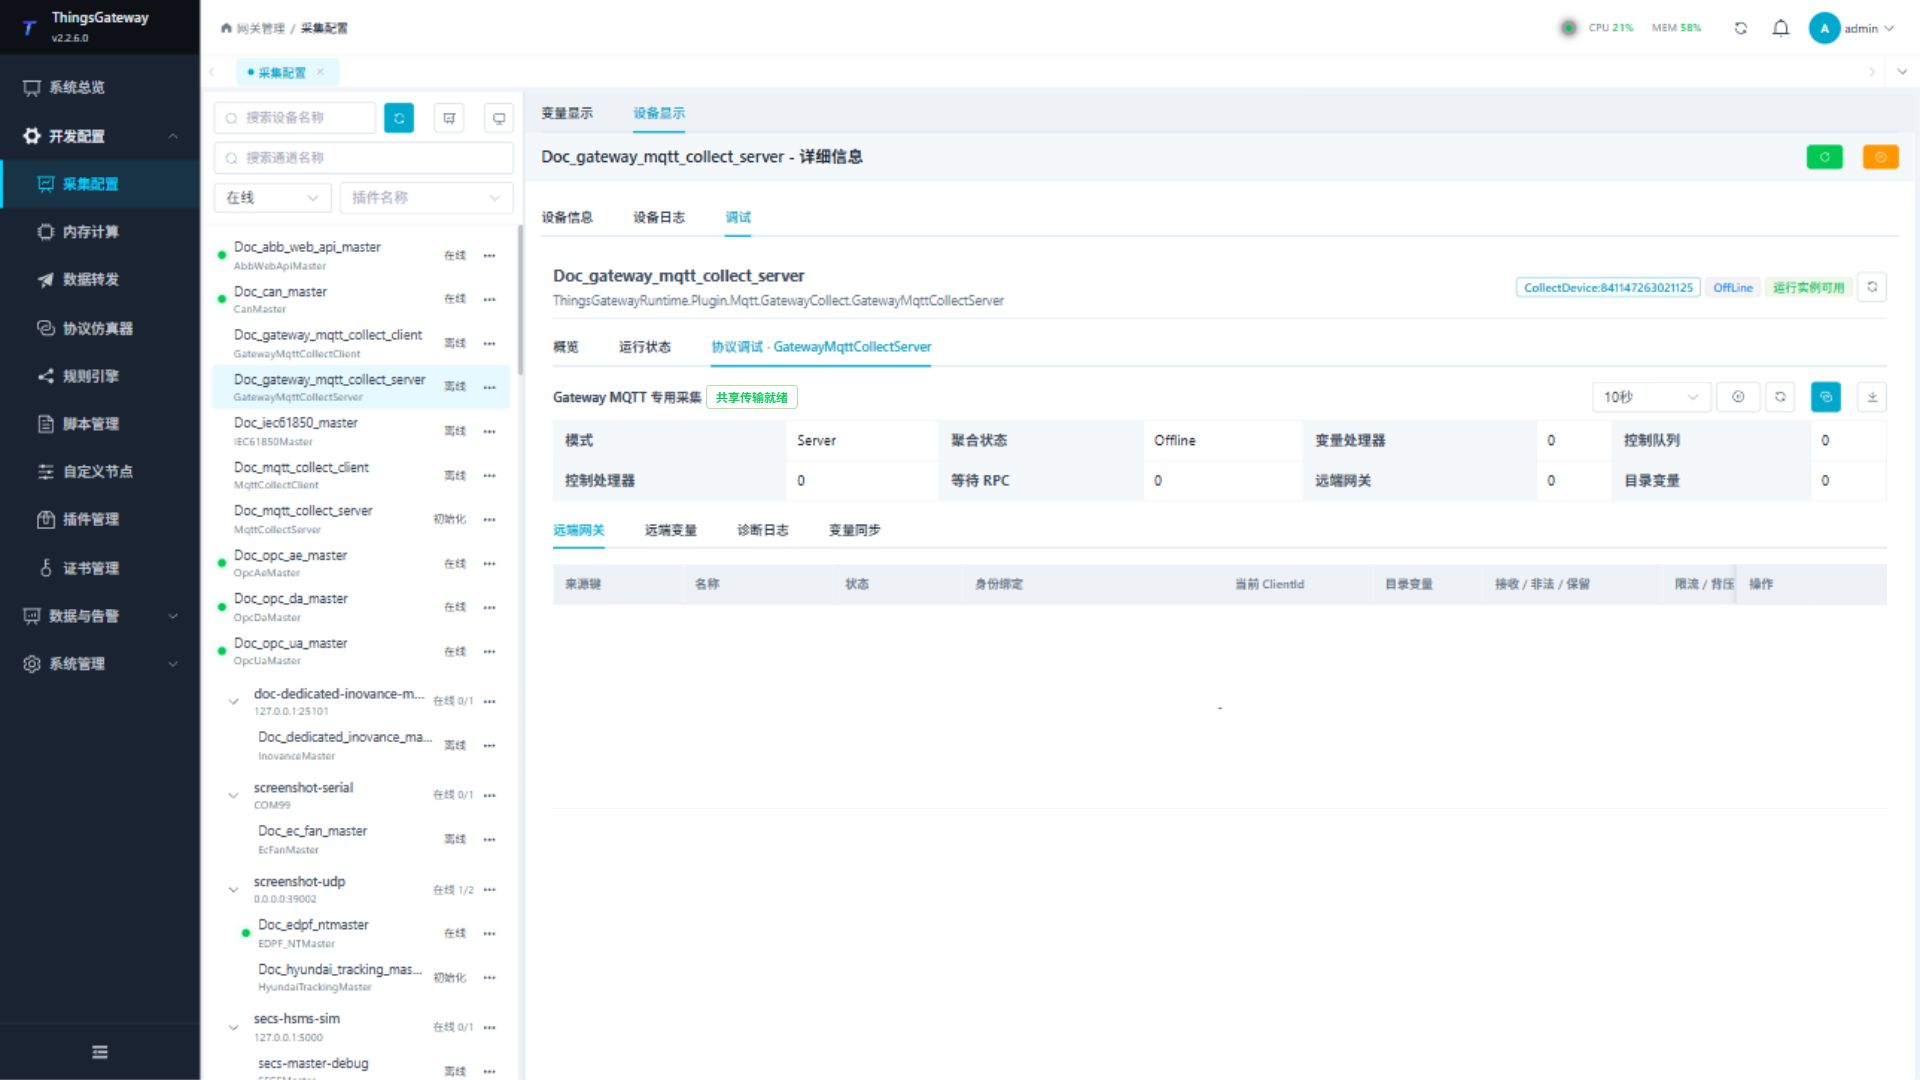The image size is (1920, 1080).
Task: Close the 采集配置 page tab
Action: tap(320, 72)
